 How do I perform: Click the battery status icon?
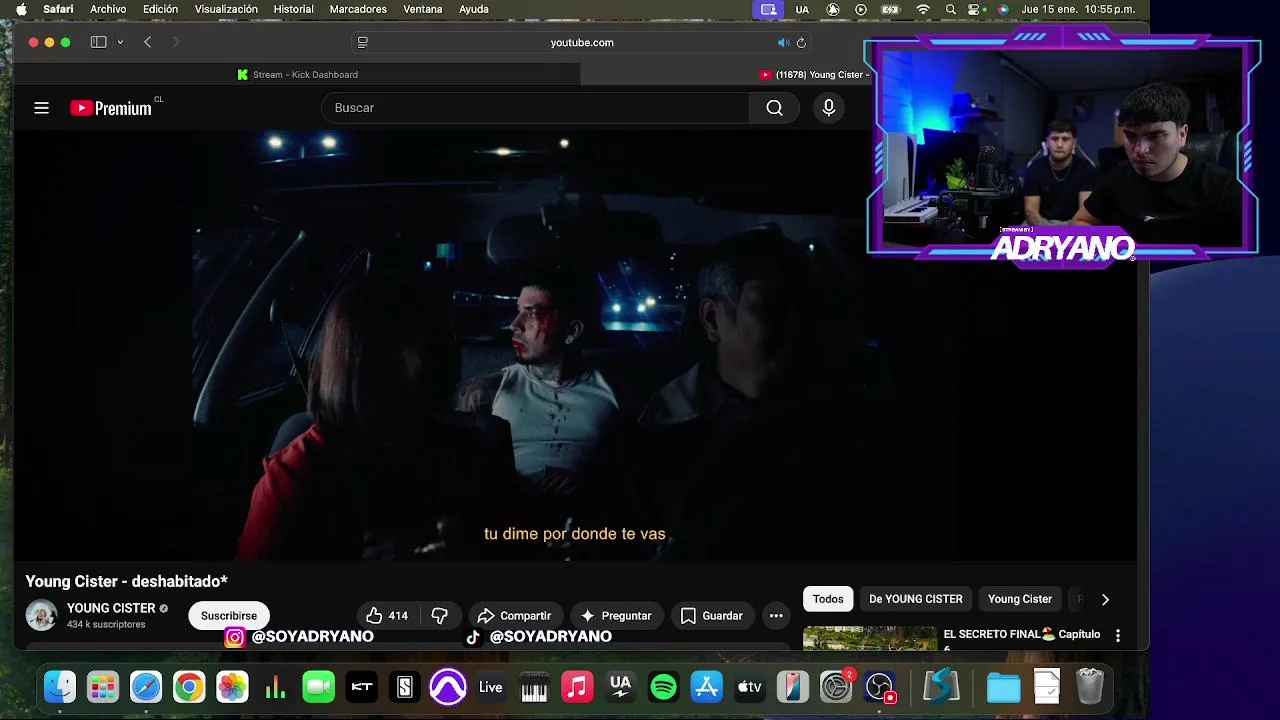point(891,9)
